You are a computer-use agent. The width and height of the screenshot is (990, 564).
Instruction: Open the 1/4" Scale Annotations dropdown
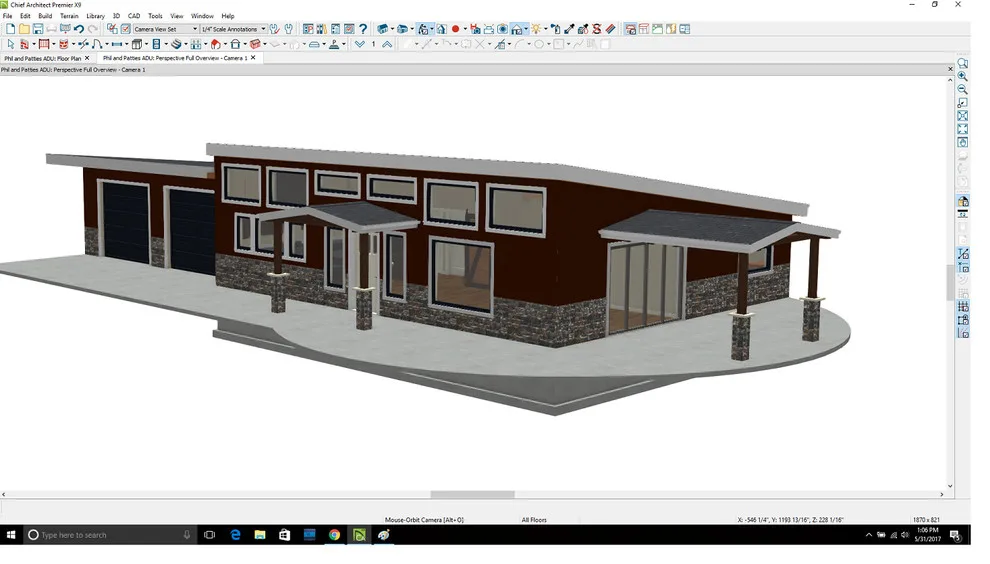233,29
